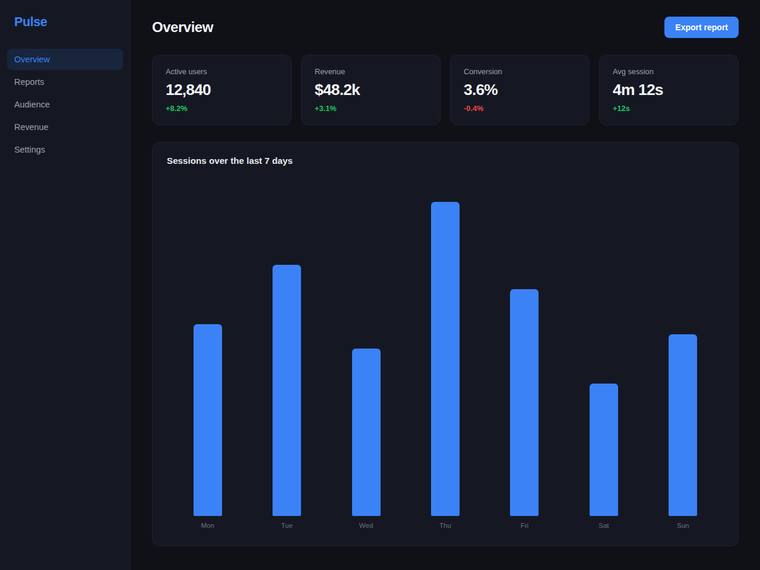Click the +8.2% change indicator
The width and height of the screenshot is (760, 570).
click(x=176, y=108)
